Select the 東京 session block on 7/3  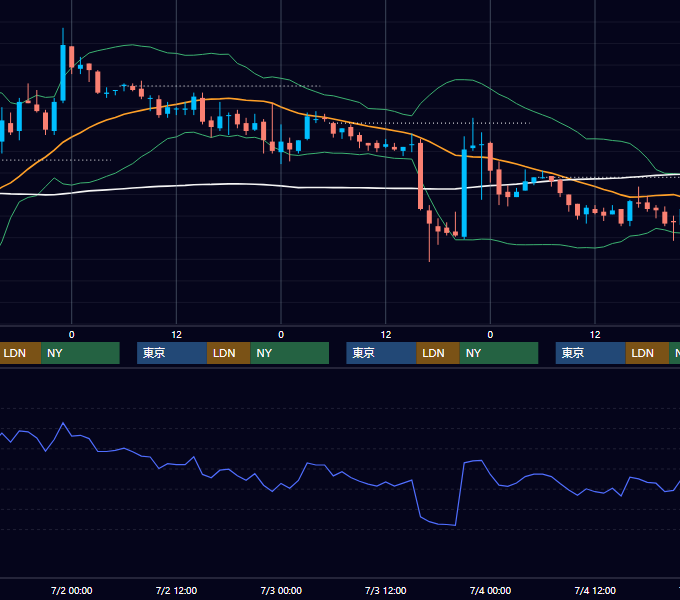[381, 353]
